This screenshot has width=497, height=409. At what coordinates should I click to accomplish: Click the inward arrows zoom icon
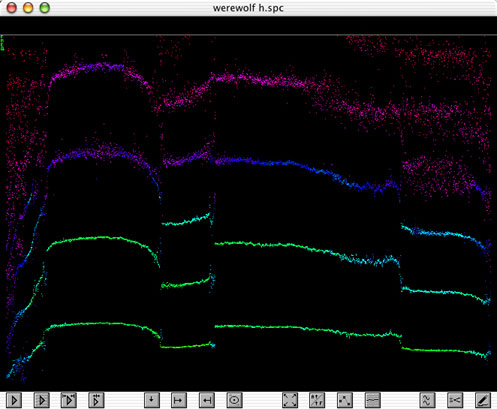[x=317, y=400]
